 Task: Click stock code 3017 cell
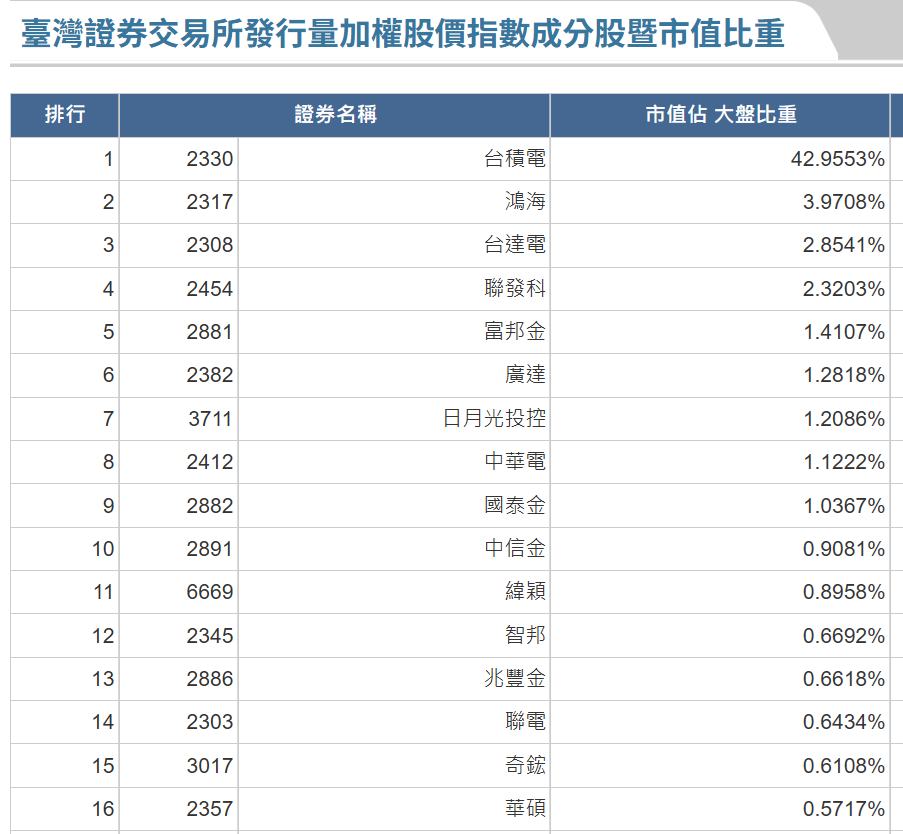coord(209,766)
